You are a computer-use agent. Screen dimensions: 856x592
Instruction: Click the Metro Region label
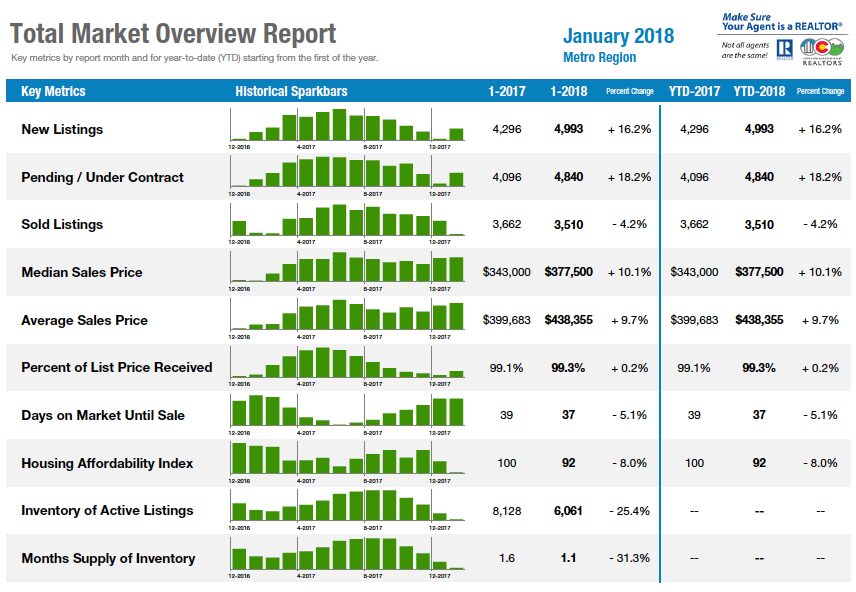tap(599, 57)
